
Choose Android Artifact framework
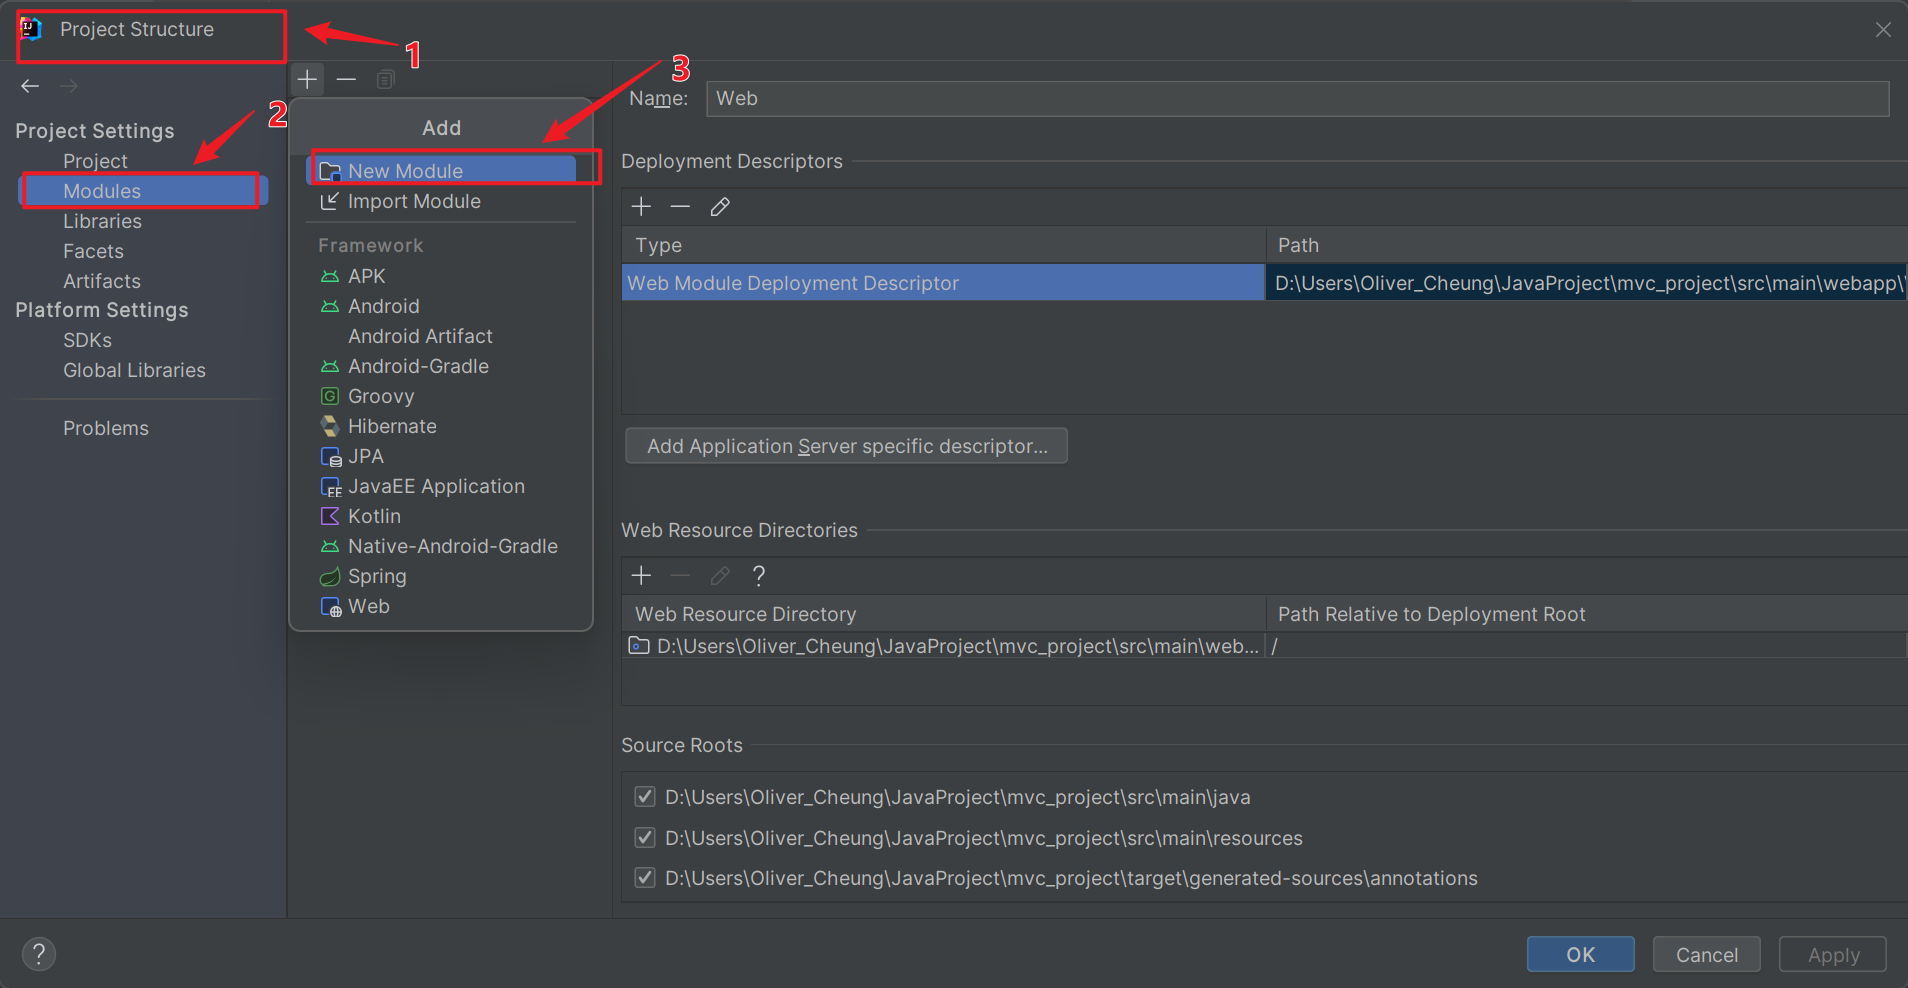coord(441,336)
